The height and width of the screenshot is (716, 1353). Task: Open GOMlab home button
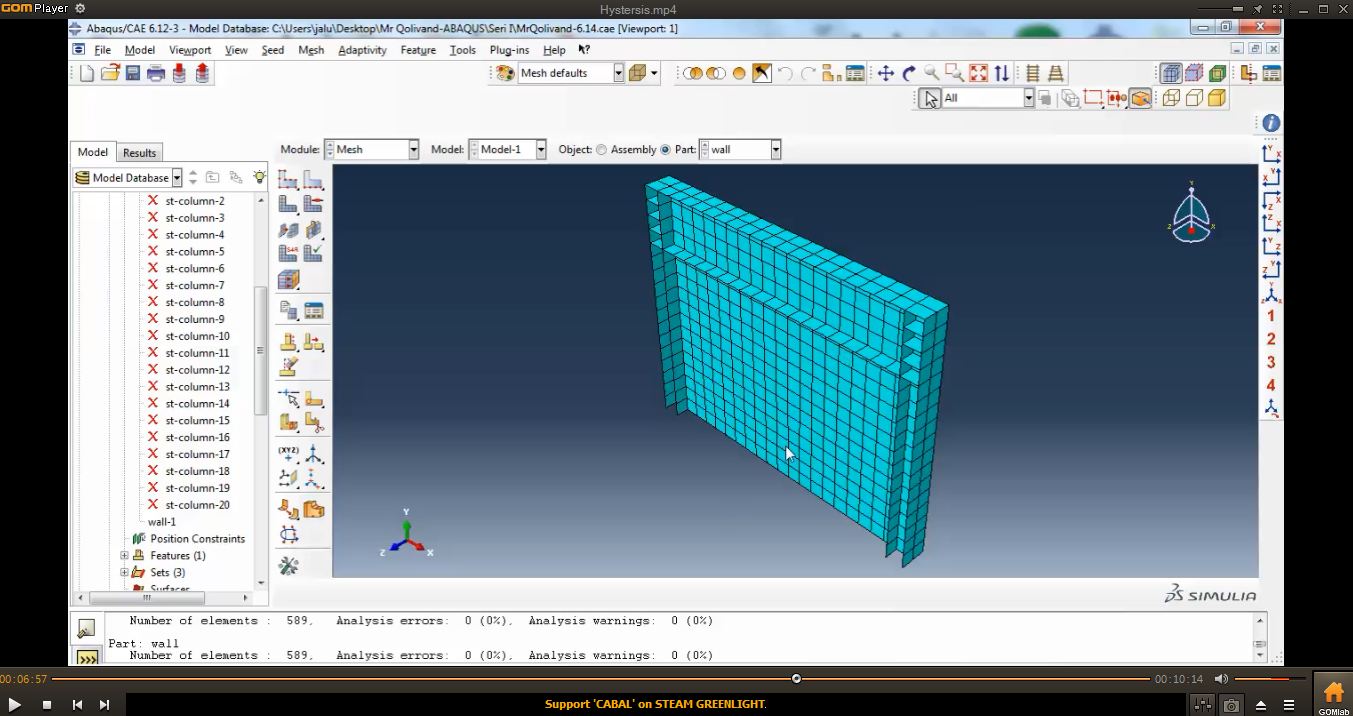pyautogui.click(x=1333, y=696)
